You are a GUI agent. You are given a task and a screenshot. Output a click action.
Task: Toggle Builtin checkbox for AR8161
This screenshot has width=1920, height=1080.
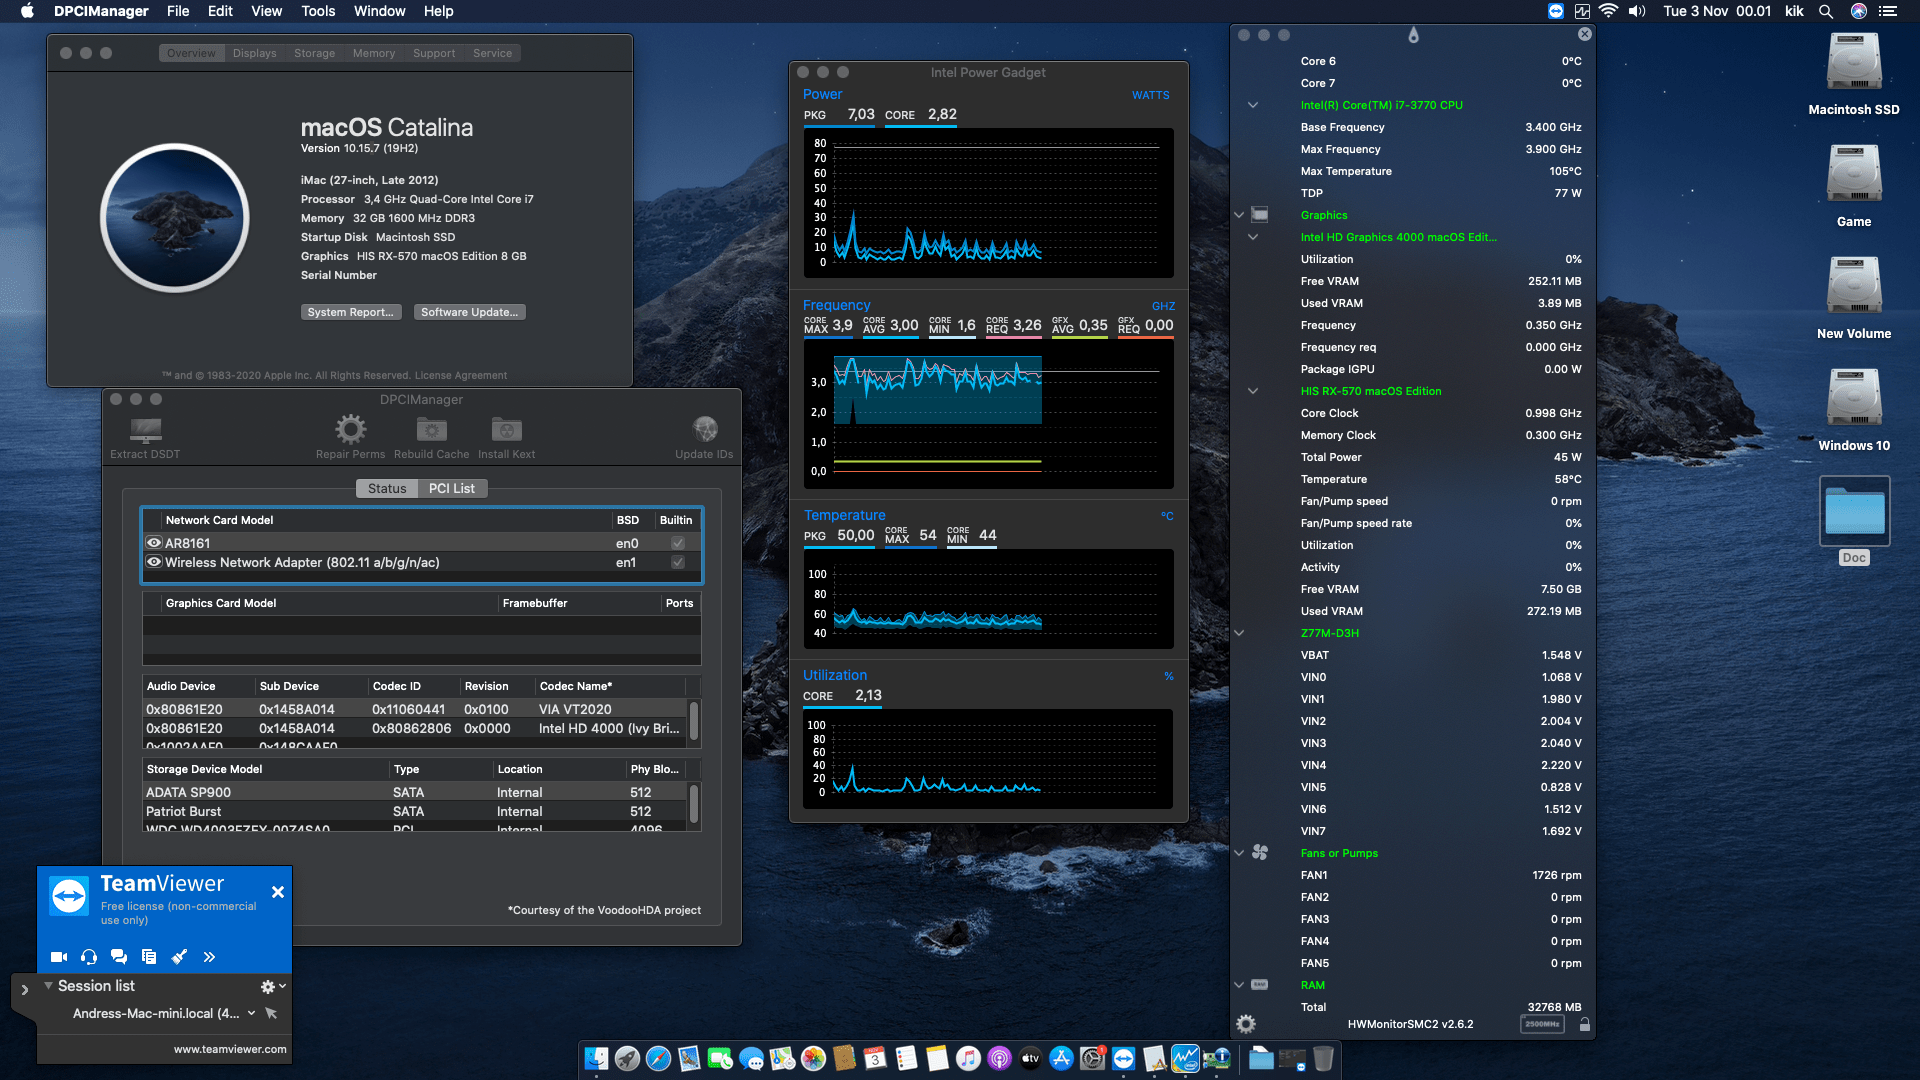click(678, 543)
